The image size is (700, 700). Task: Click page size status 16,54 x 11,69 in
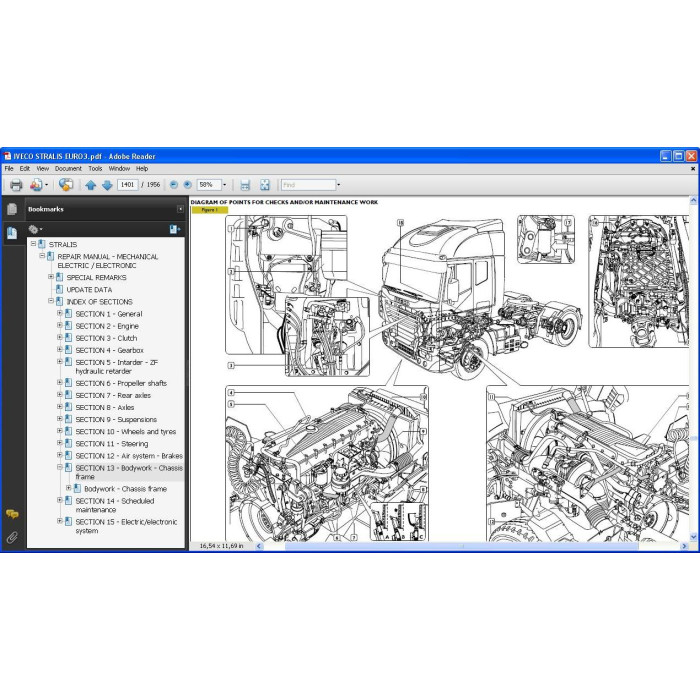[221, 546]
